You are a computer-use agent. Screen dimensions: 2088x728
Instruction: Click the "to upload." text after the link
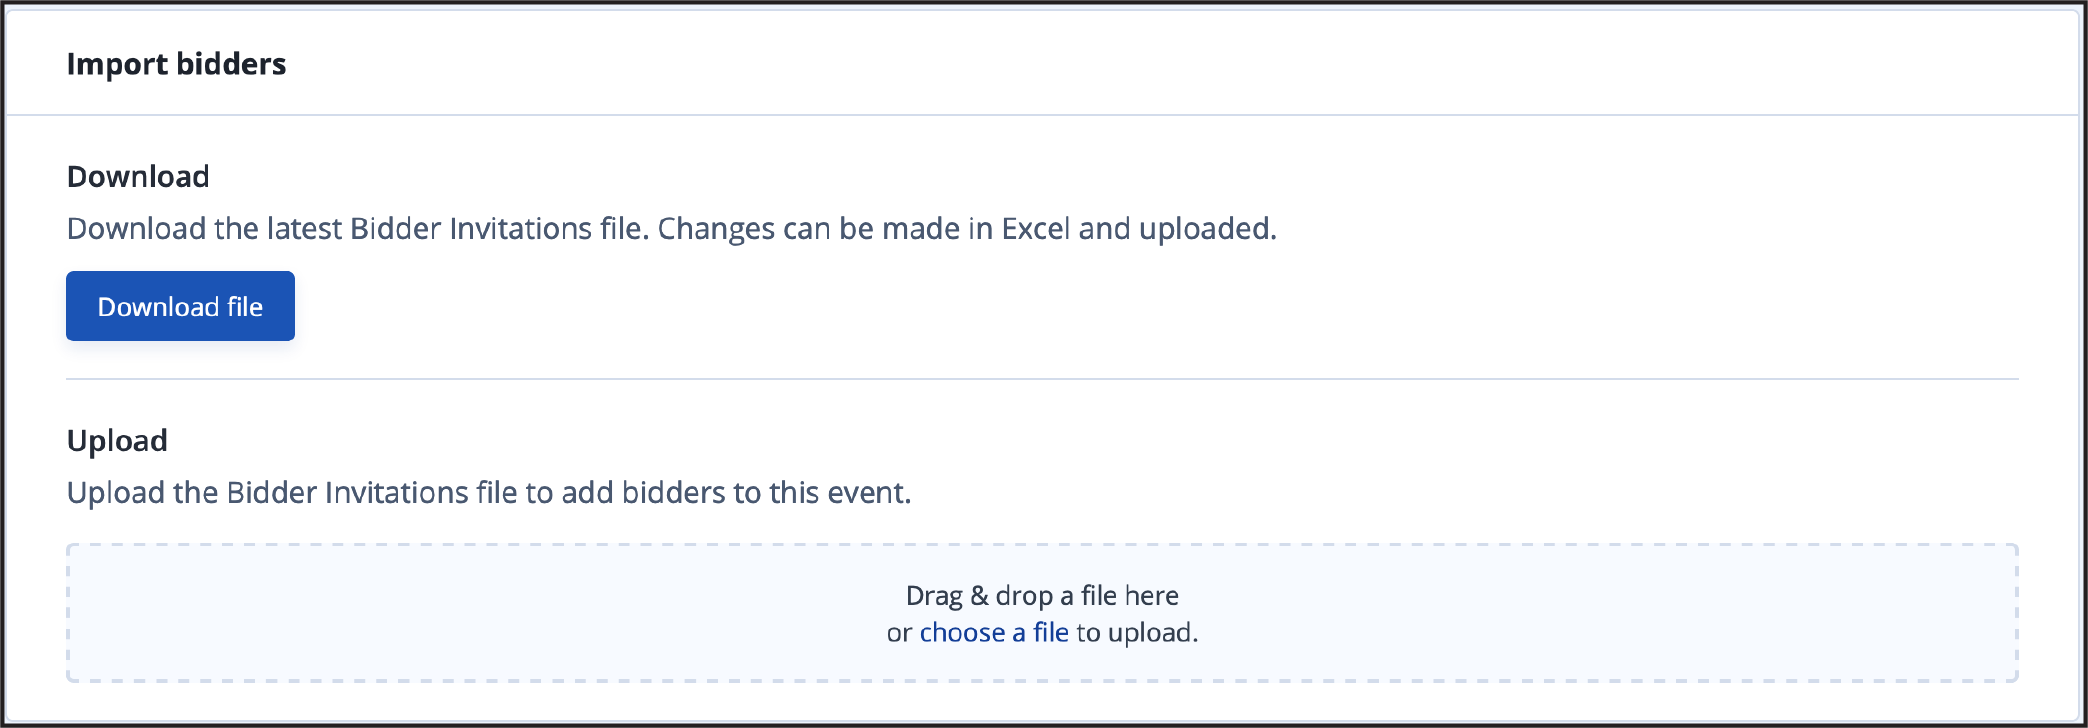1137,633
